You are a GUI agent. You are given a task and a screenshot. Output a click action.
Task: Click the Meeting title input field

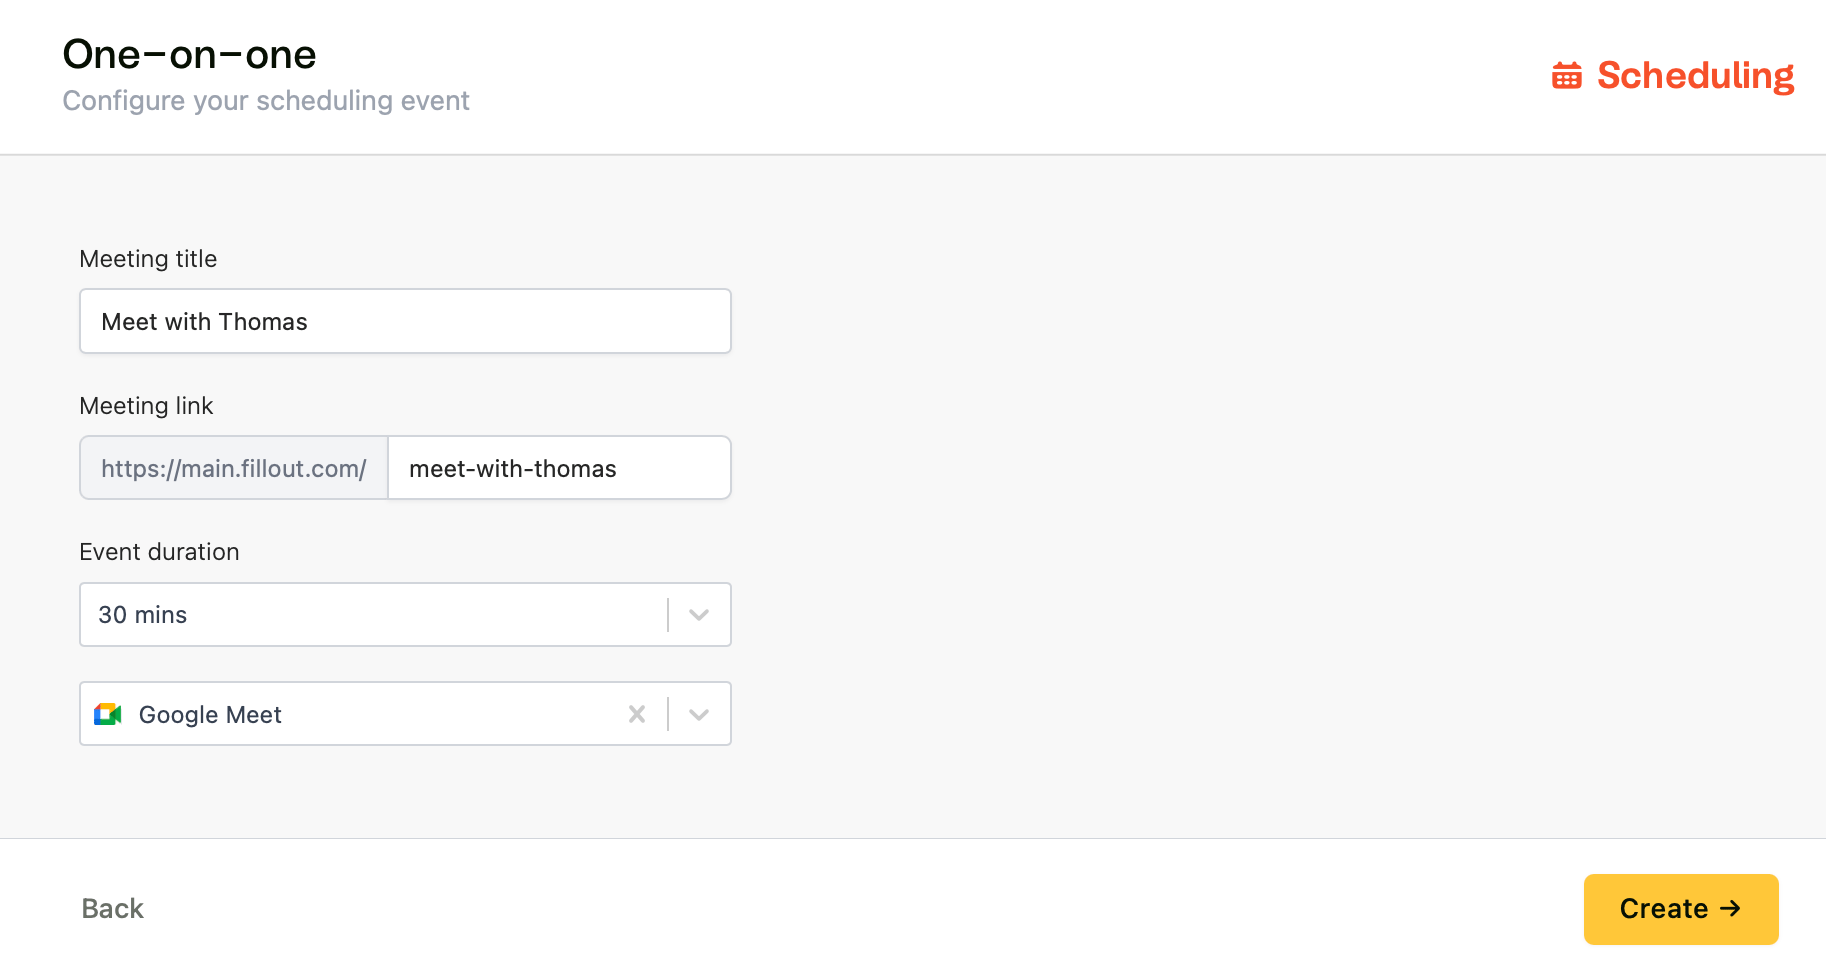tap(405, 321)
